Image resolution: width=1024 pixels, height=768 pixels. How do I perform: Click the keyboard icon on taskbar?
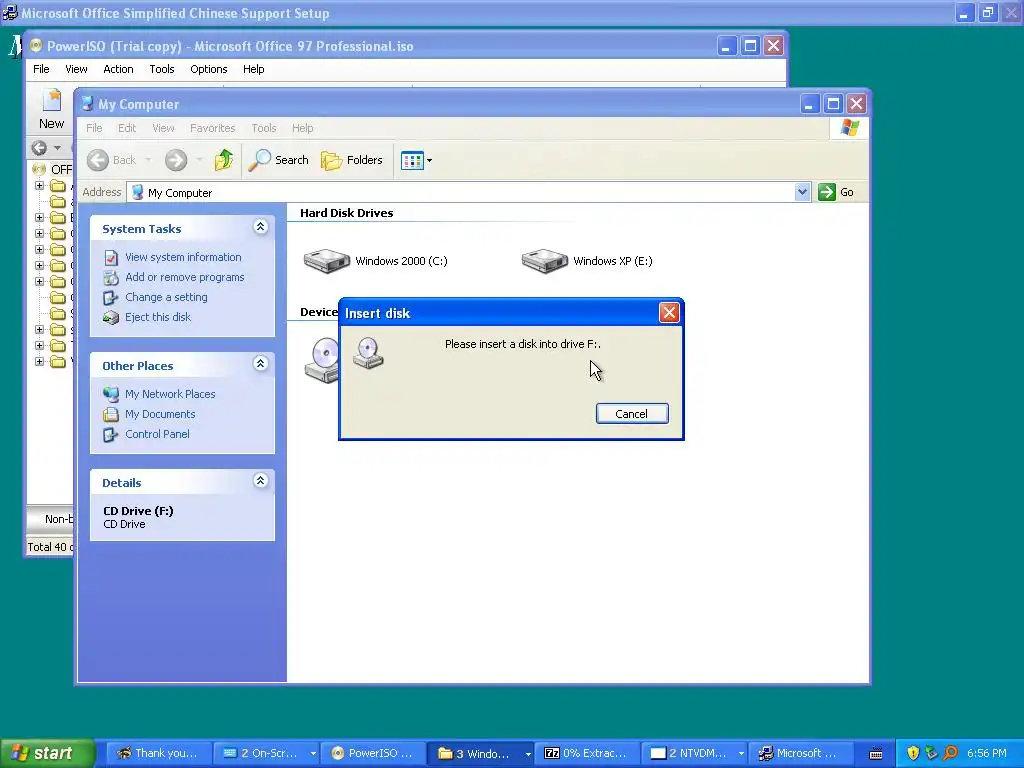pos(876,754)
